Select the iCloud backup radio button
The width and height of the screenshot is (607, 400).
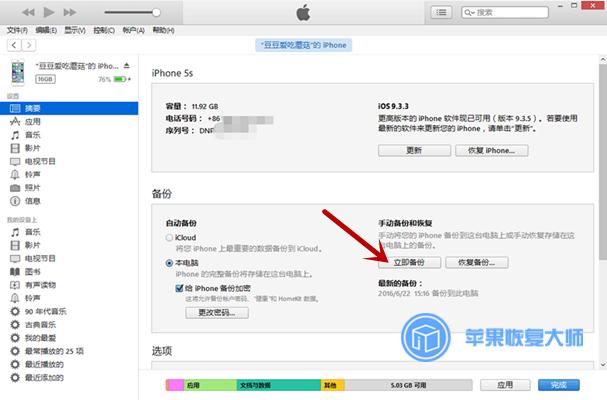[169, 237]
